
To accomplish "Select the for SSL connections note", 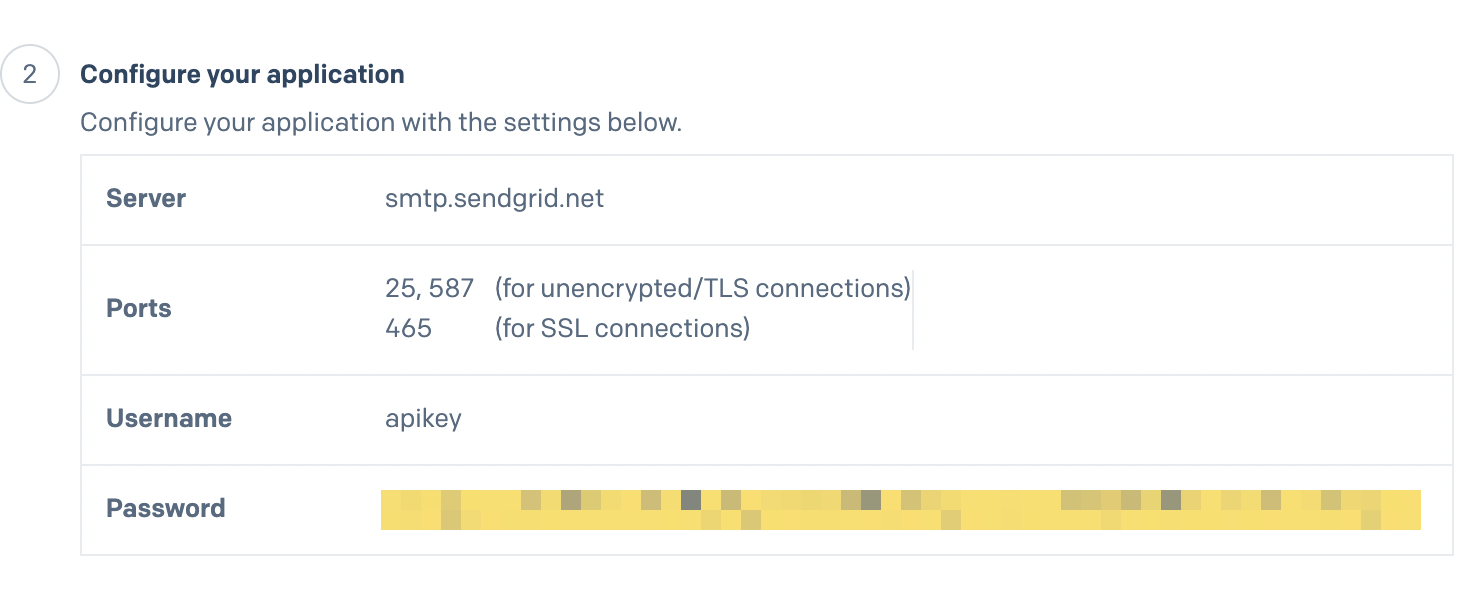I will click(x=622, y=328).
